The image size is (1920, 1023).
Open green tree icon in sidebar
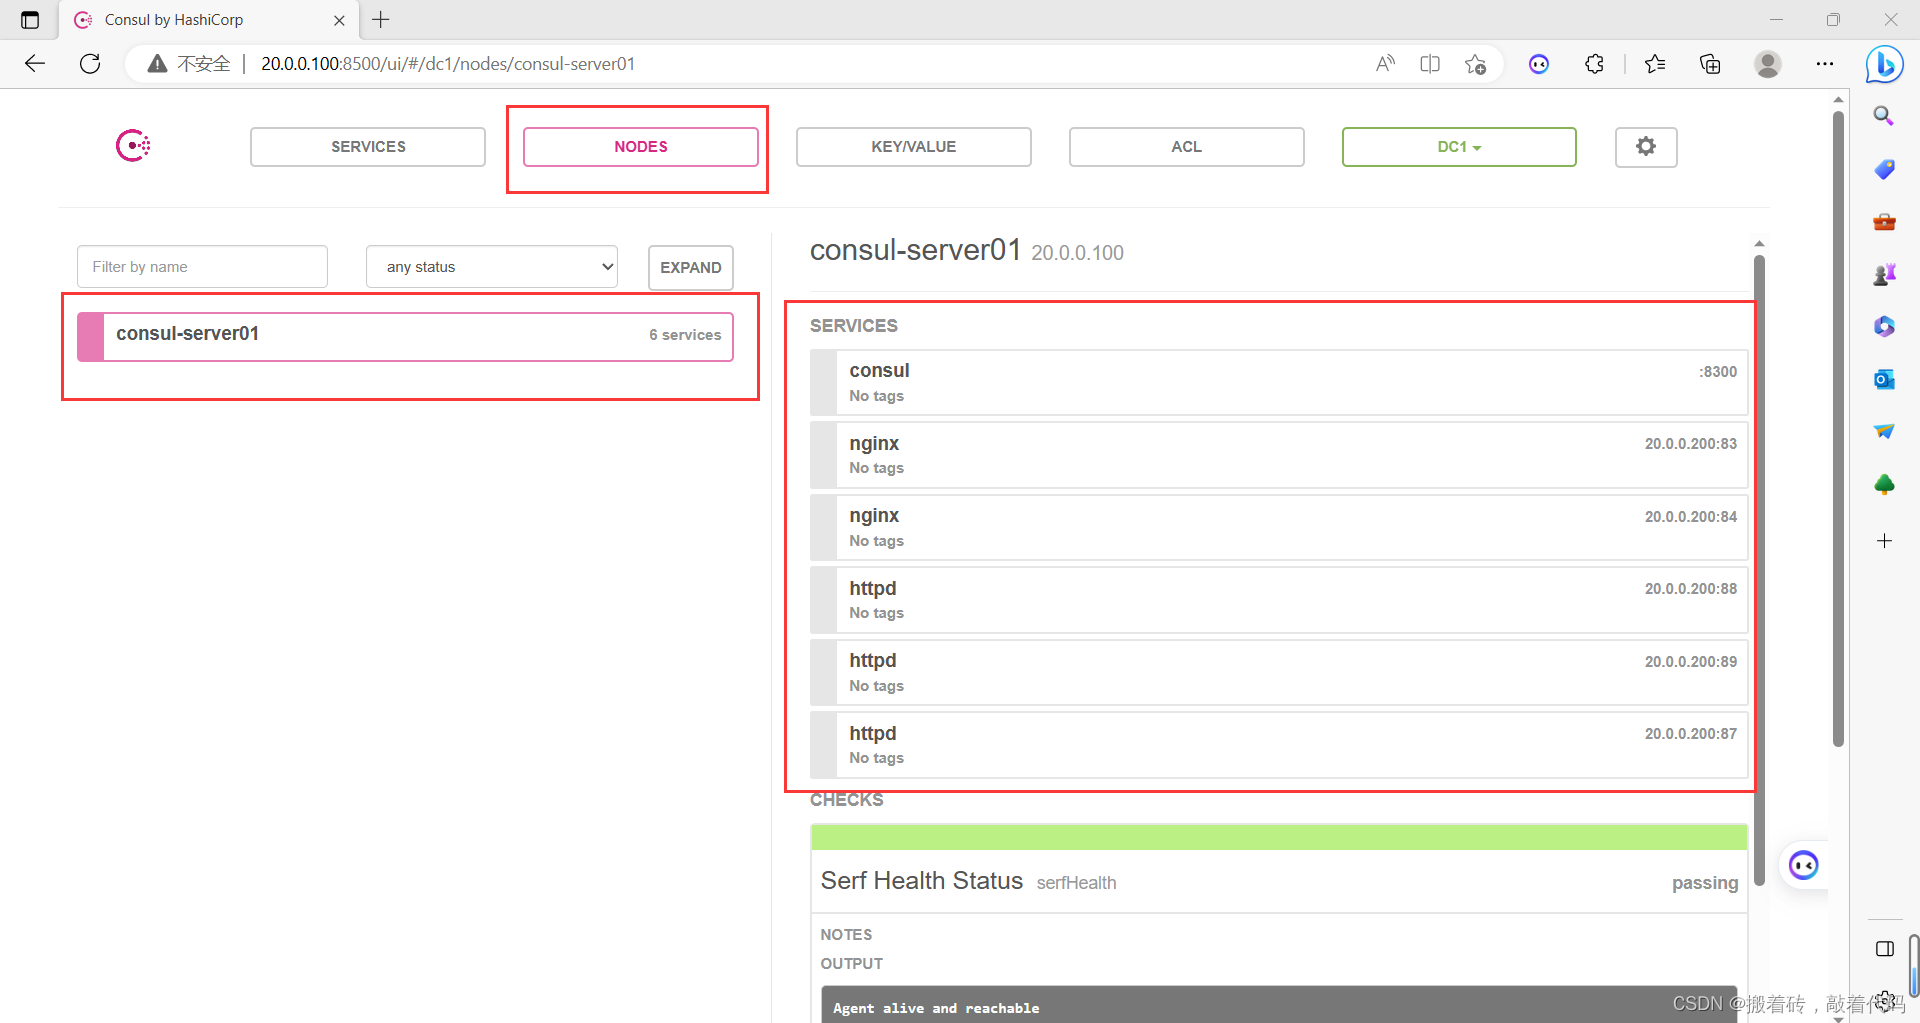click(x=1884, y=485)
